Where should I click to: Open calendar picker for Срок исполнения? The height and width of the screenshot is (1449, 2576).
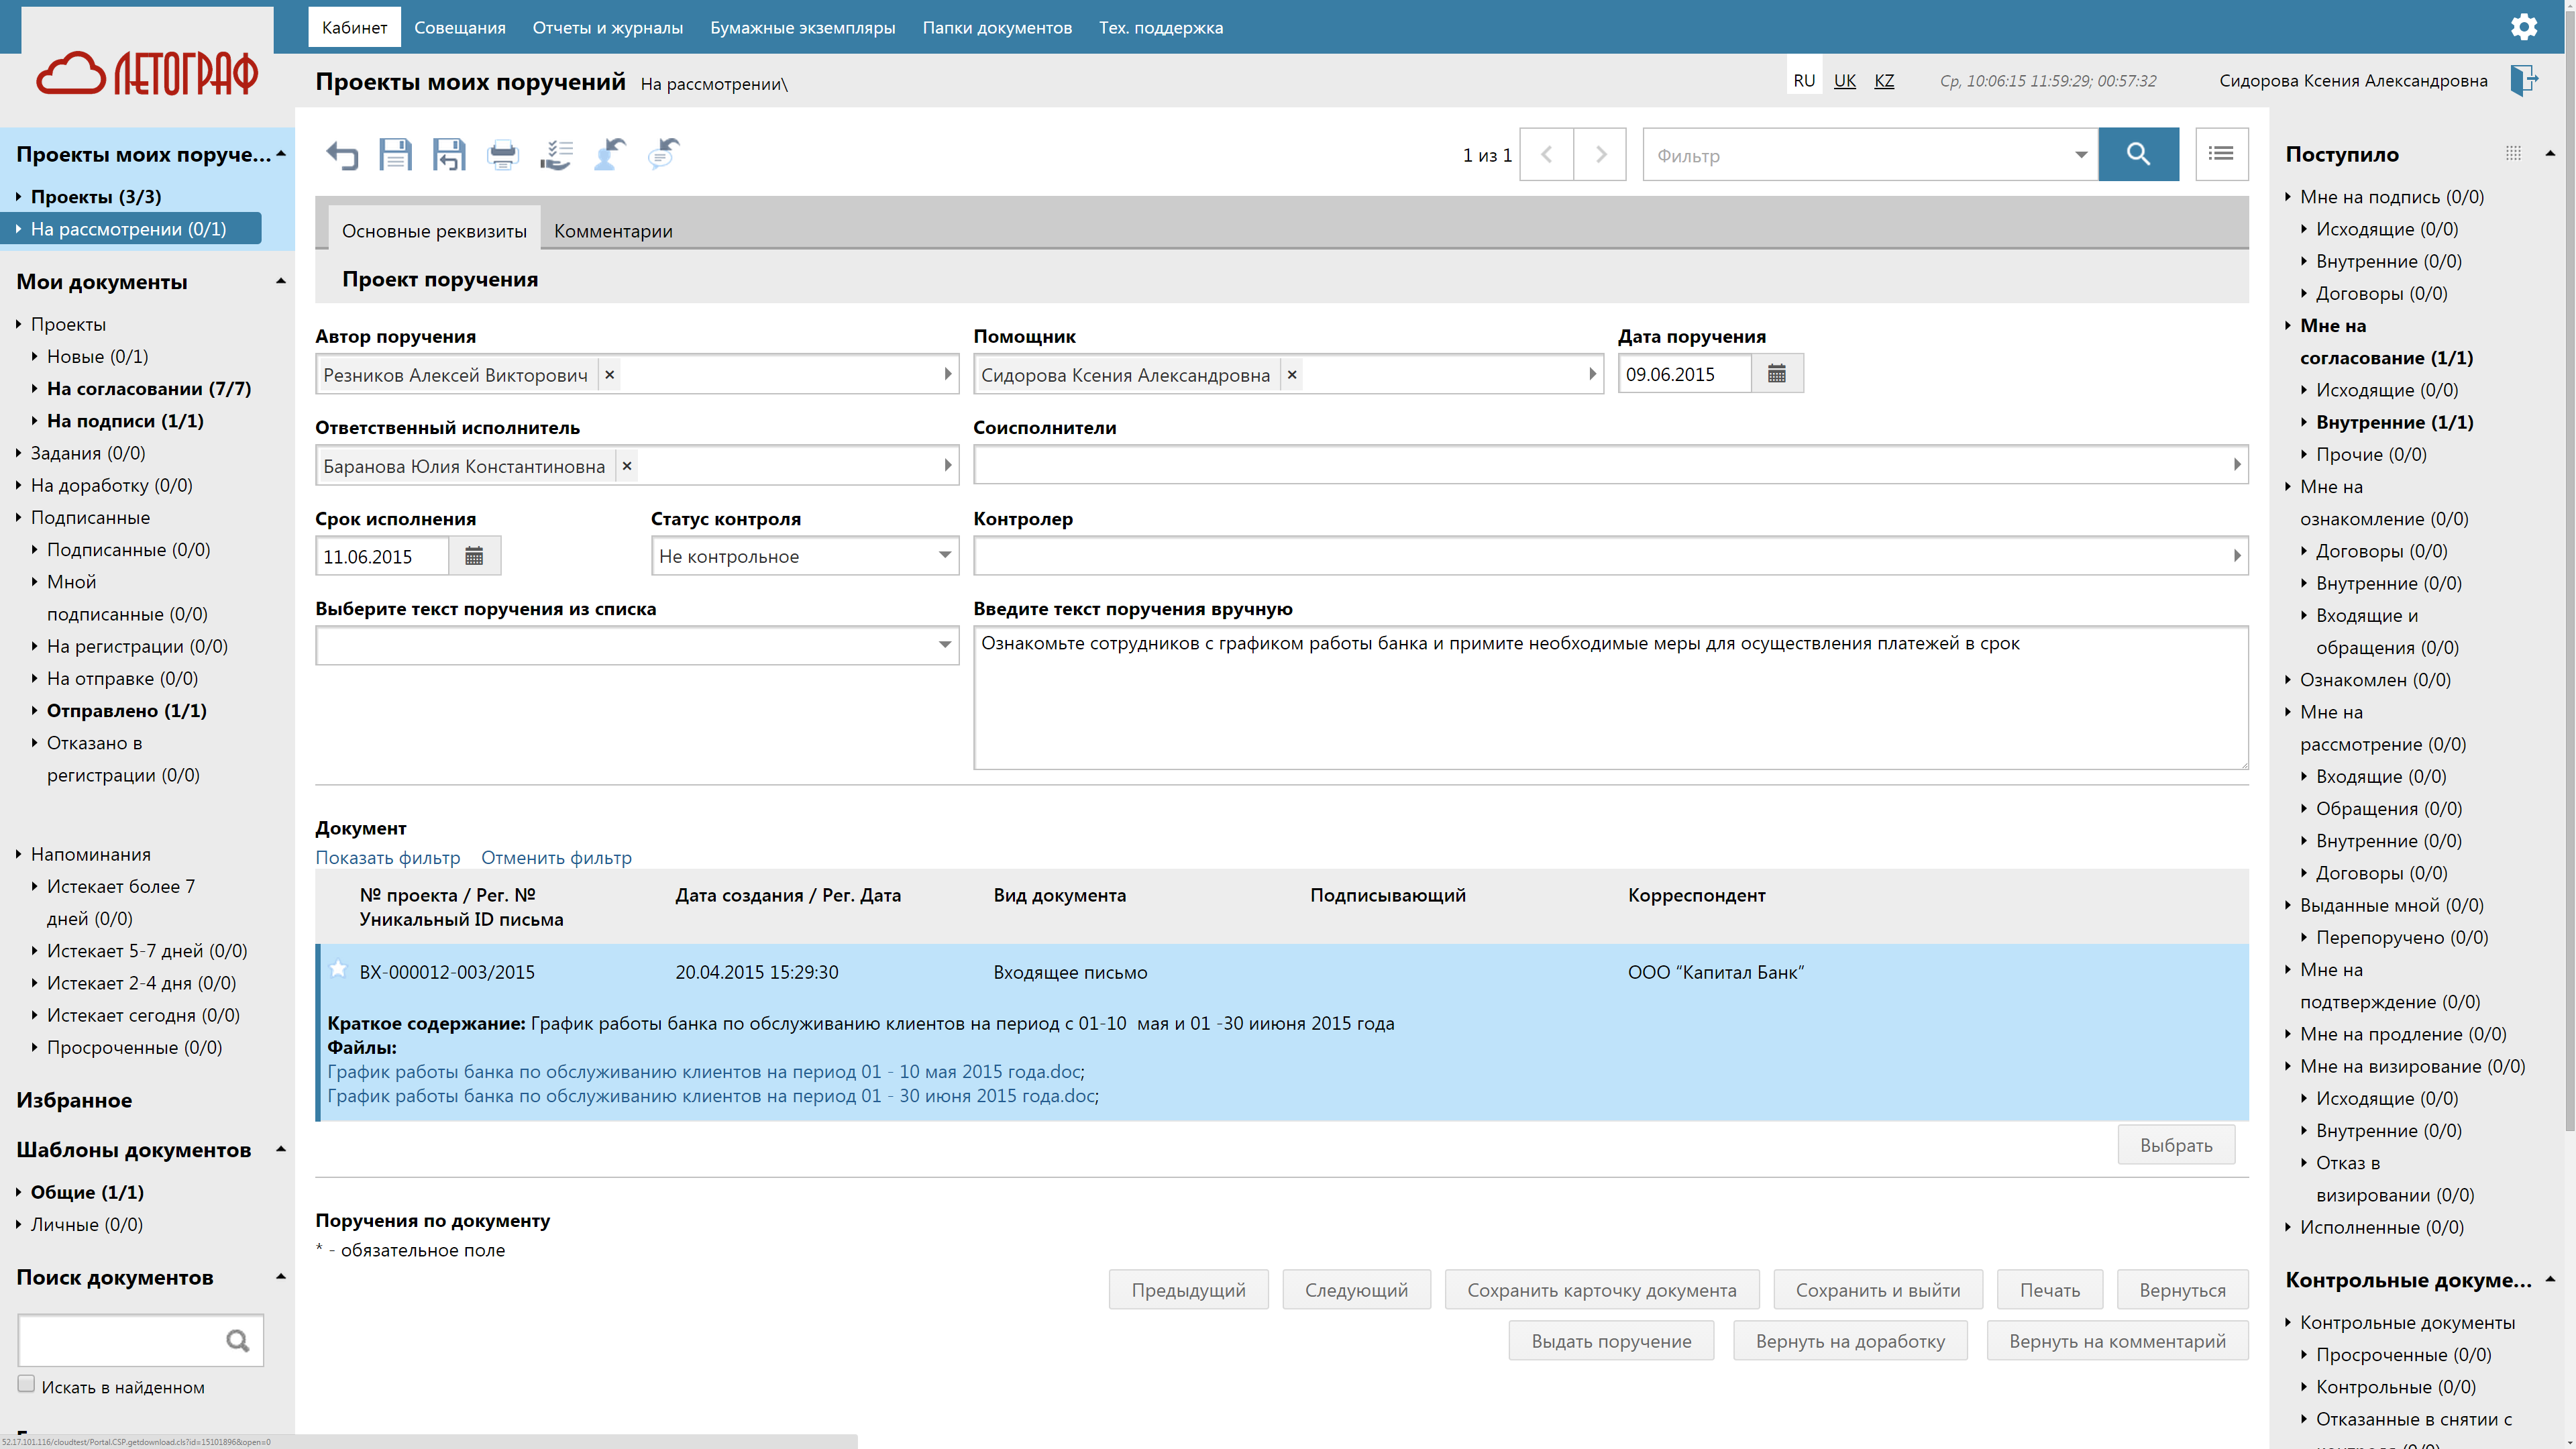coord(474,555)
